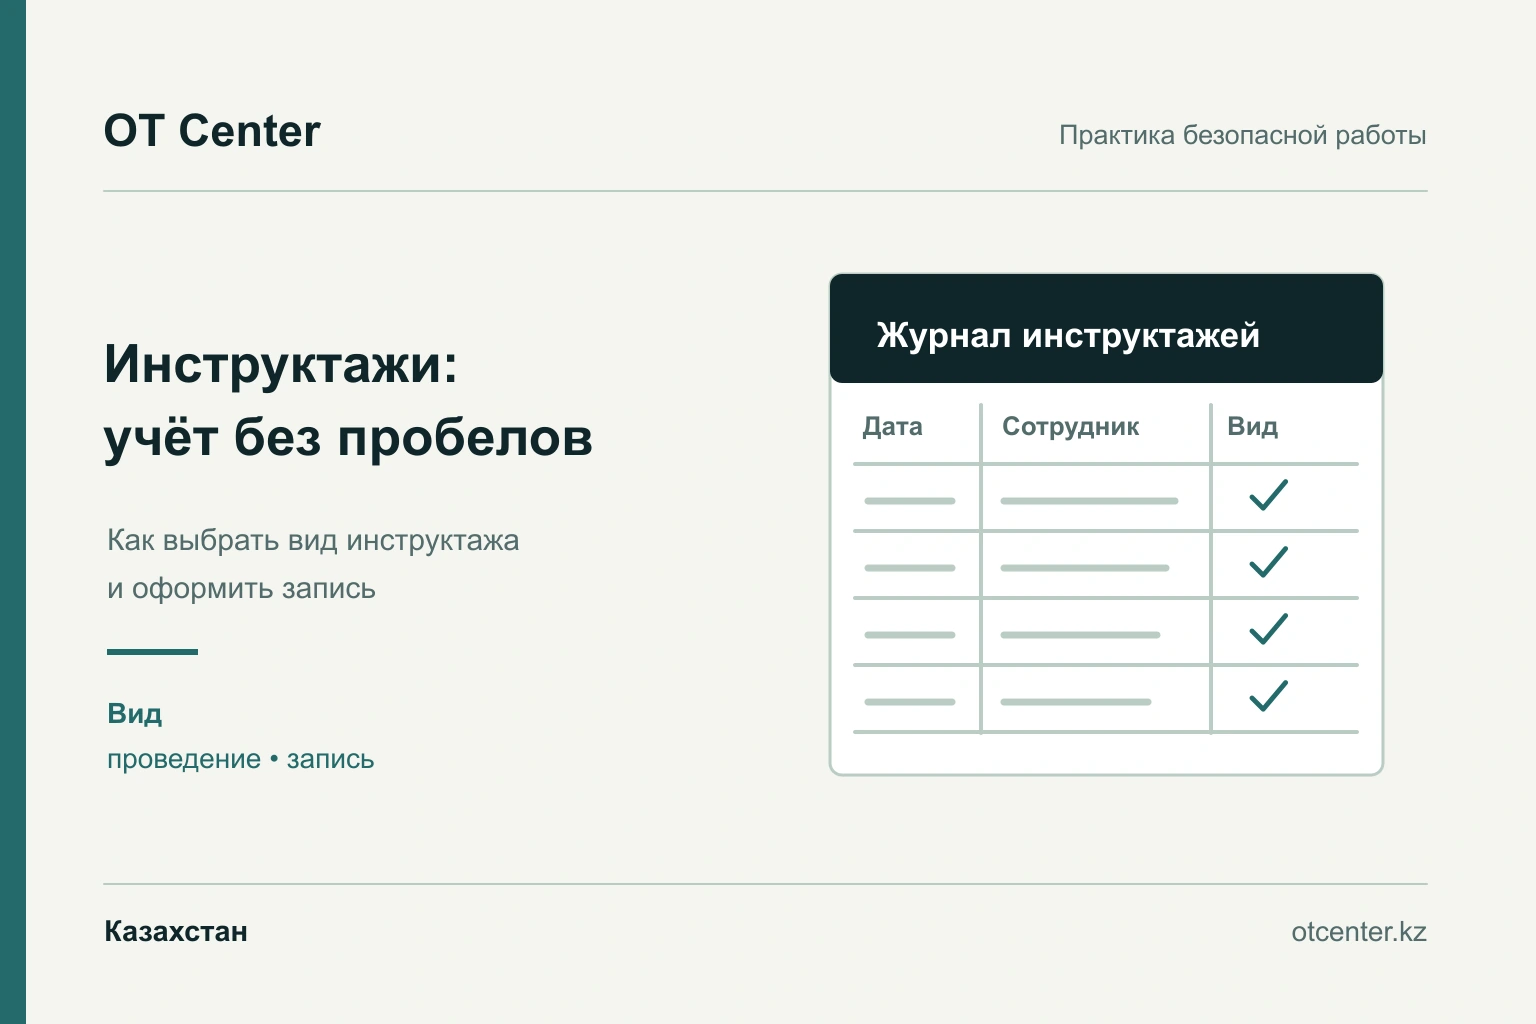The width and height of the screenshot is (1536, 1024).
Task: Click the проведение • запись keywords line
Action: point(241,760)
